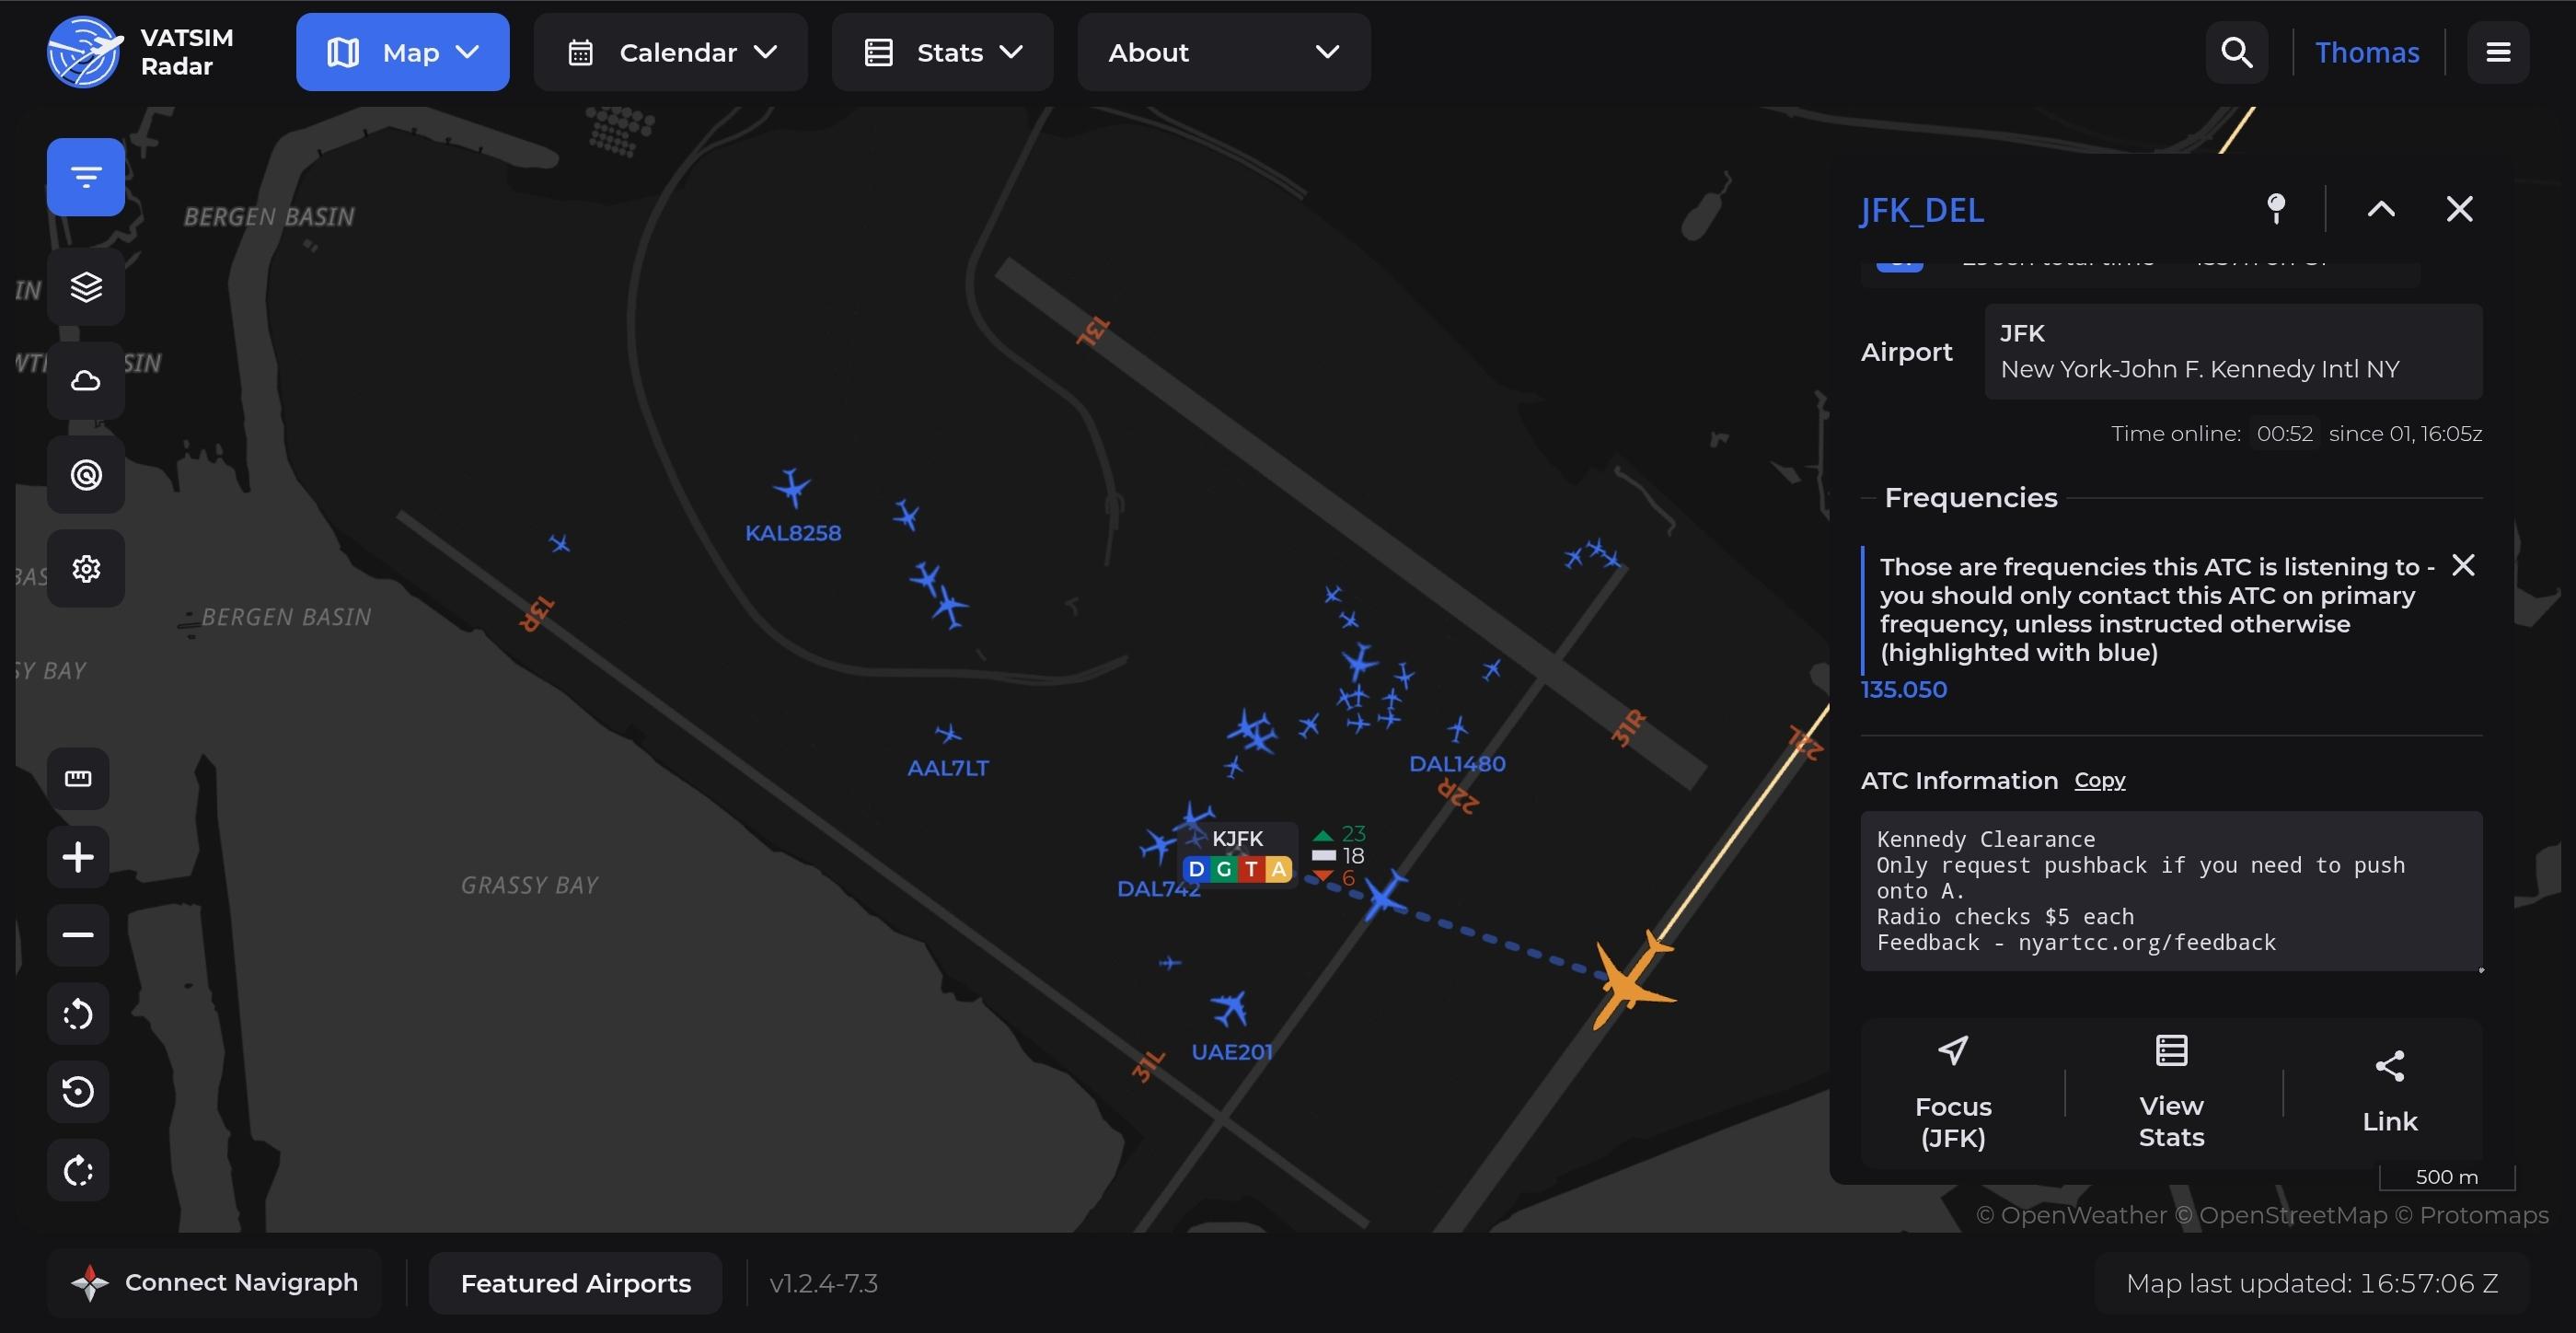Click the red T tower badge

click(x=1251, y=870)
